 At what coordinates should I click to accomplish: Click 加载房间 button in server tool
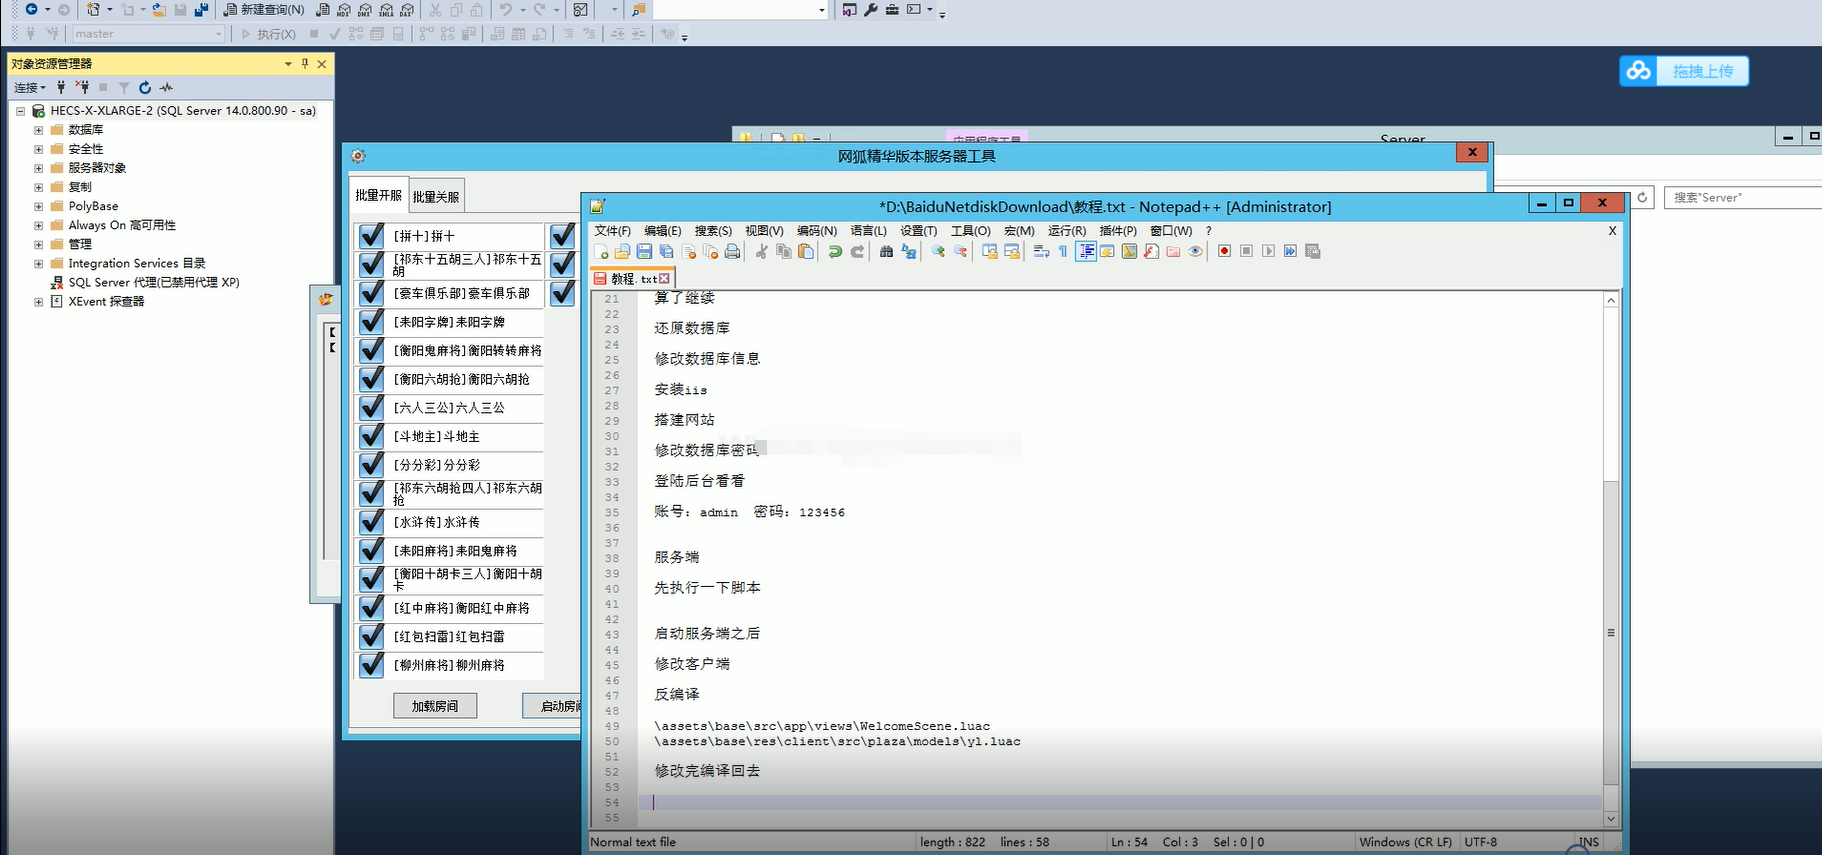click(435, 706)
